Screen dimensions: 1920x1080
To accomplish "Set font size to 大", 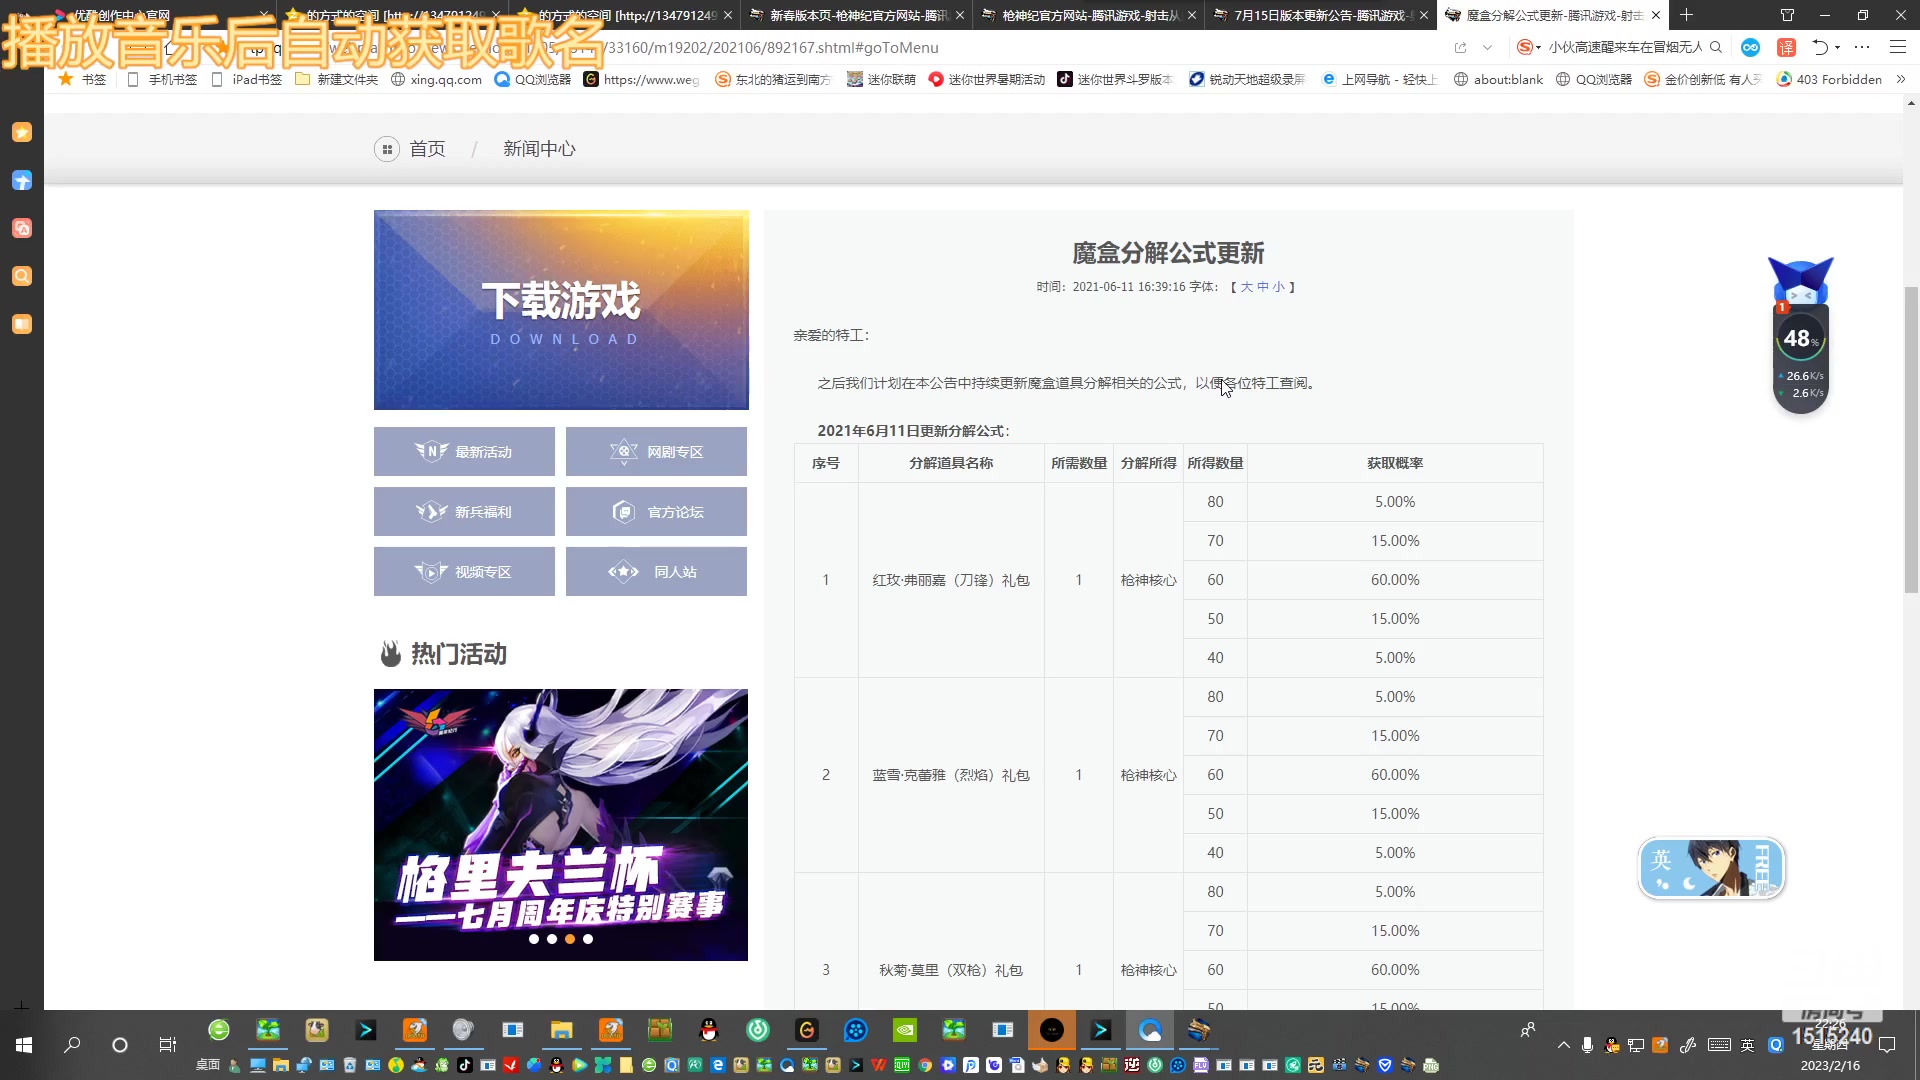I will 1246,287.
